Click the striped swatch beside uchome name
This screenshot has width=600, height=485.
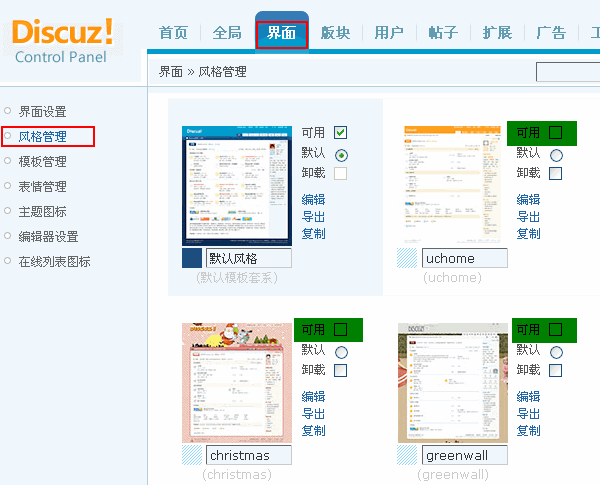coord(407,258)
